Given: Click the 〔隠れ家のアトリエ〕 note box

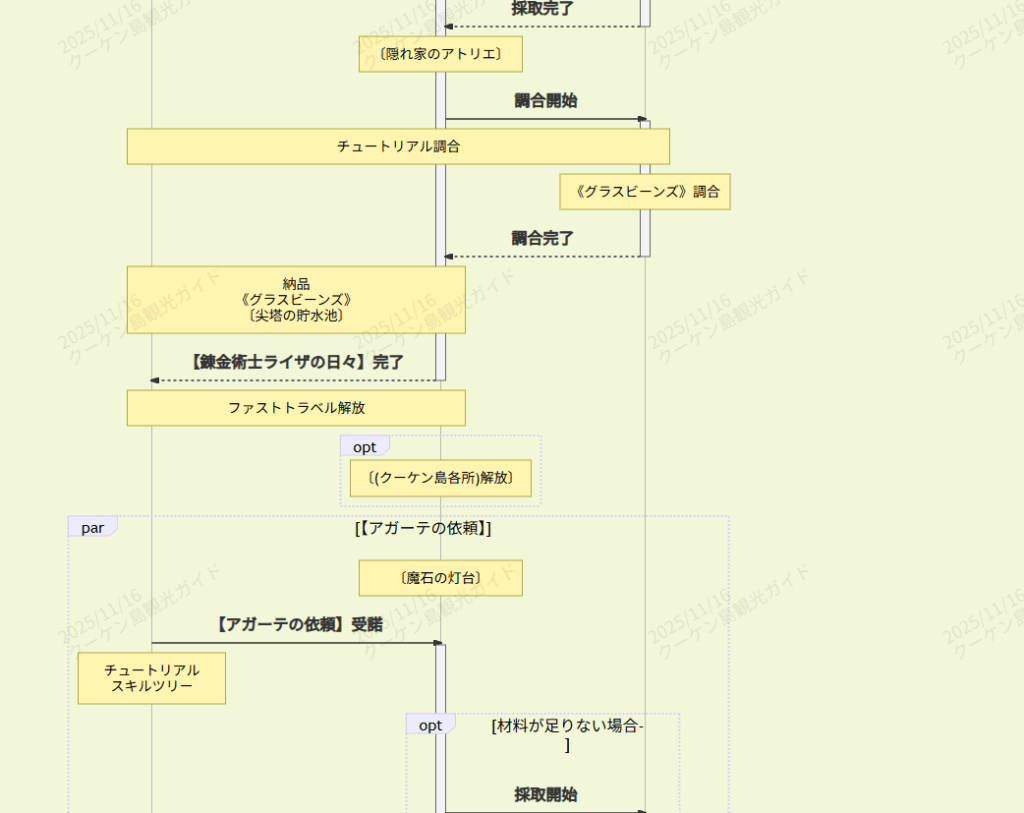Looking at the screenshot, I should [x=440, y=54].
